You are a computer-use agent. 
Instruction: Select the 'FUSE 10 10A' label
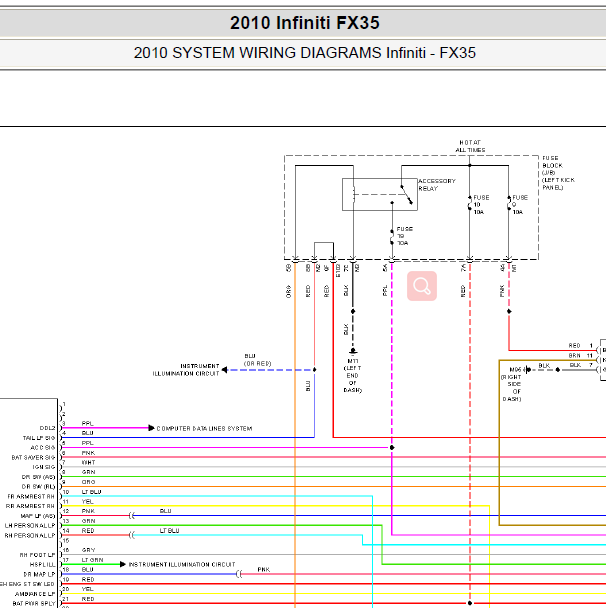coord(481,205)
